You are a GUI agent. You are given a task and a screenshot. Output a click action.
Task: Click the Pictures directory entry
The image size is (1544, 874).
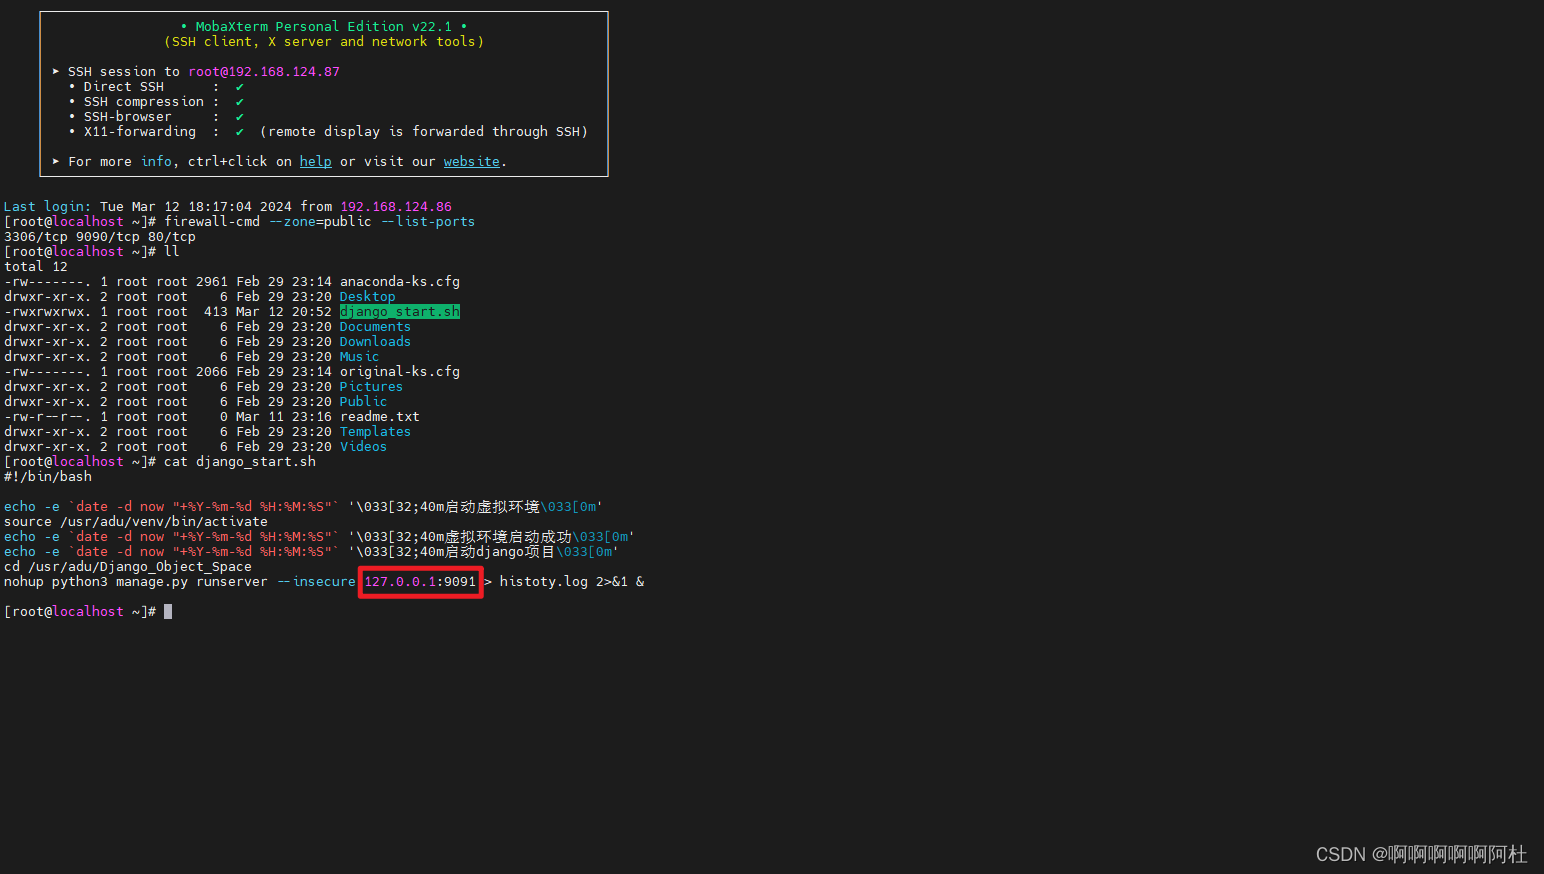point(371,386)
